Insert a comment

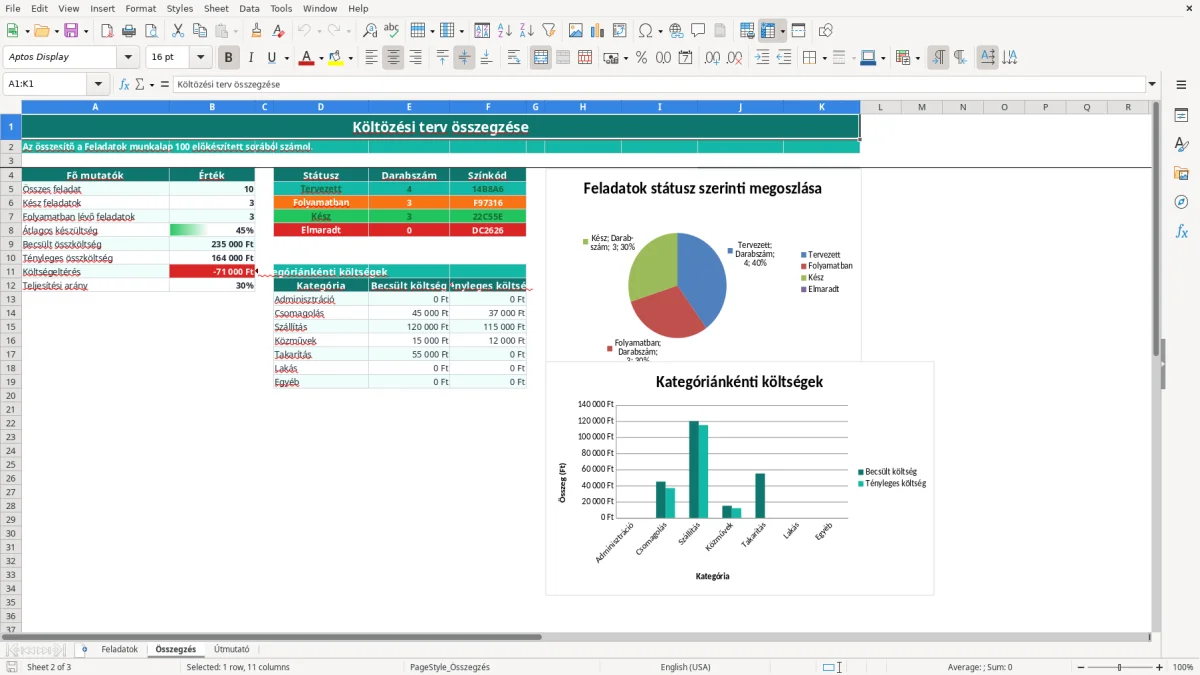coord(698,31)
